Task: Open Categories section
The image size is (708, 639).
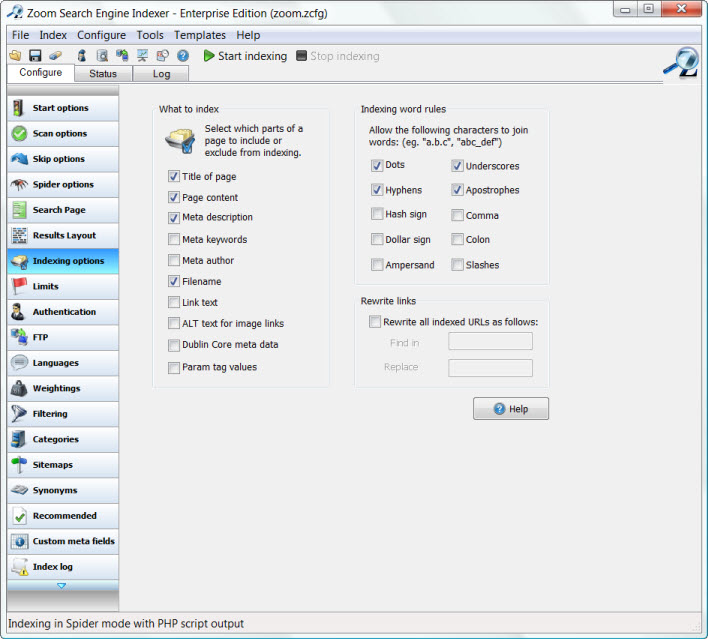Action: (x=63, y=439)
